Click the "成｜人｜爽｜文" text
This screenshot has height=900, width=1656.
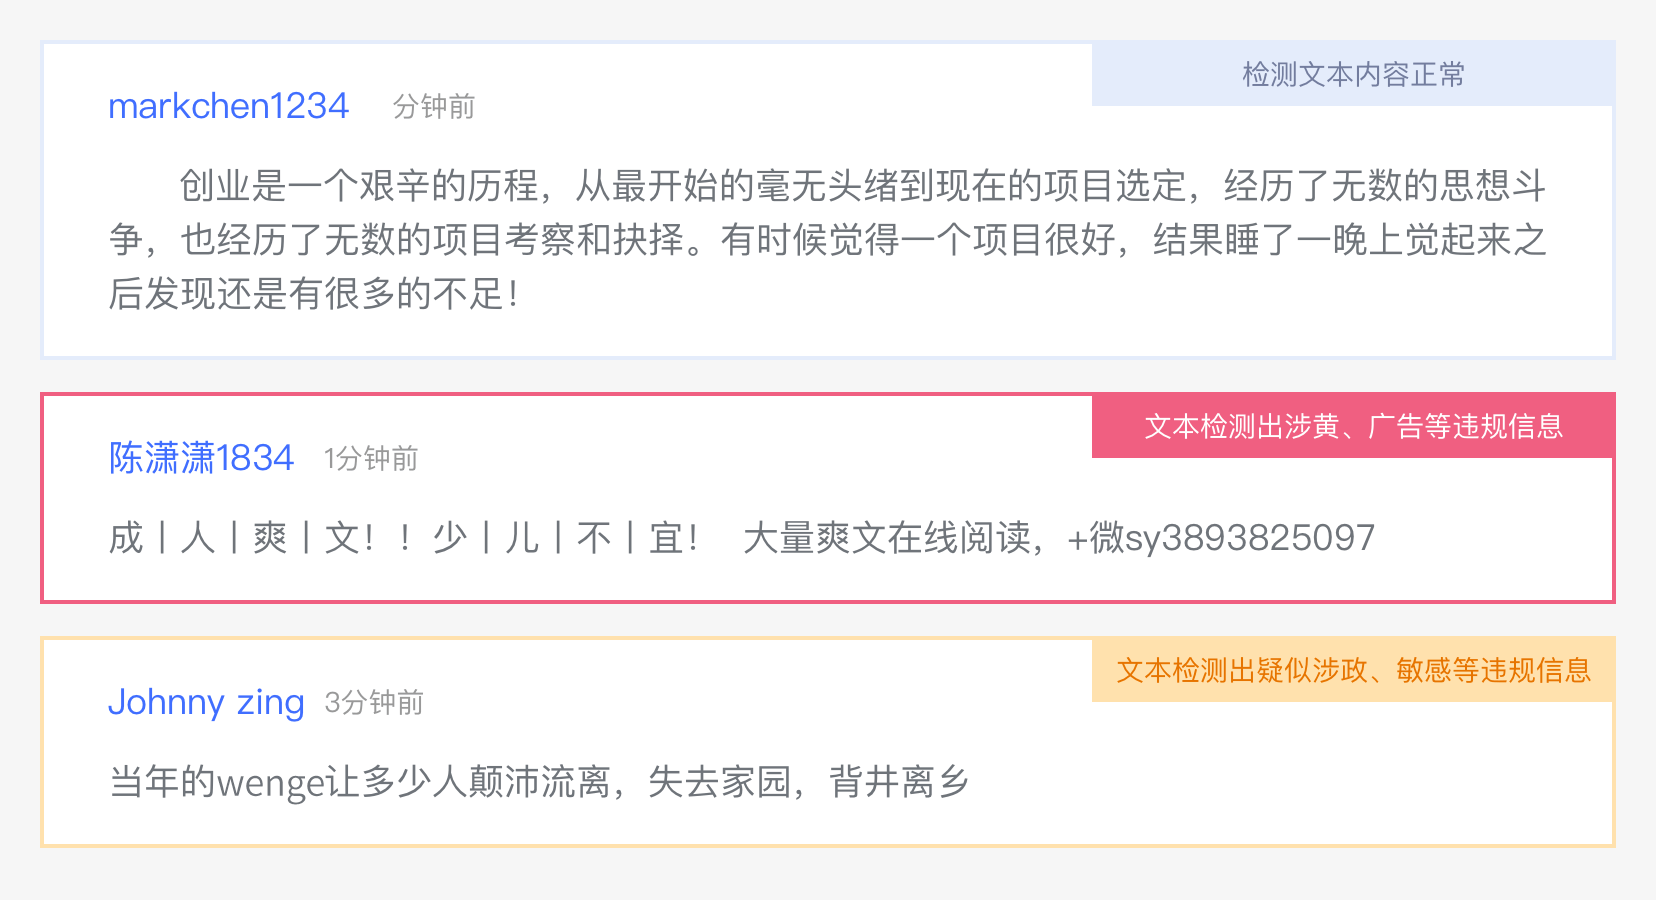[242, 538]
